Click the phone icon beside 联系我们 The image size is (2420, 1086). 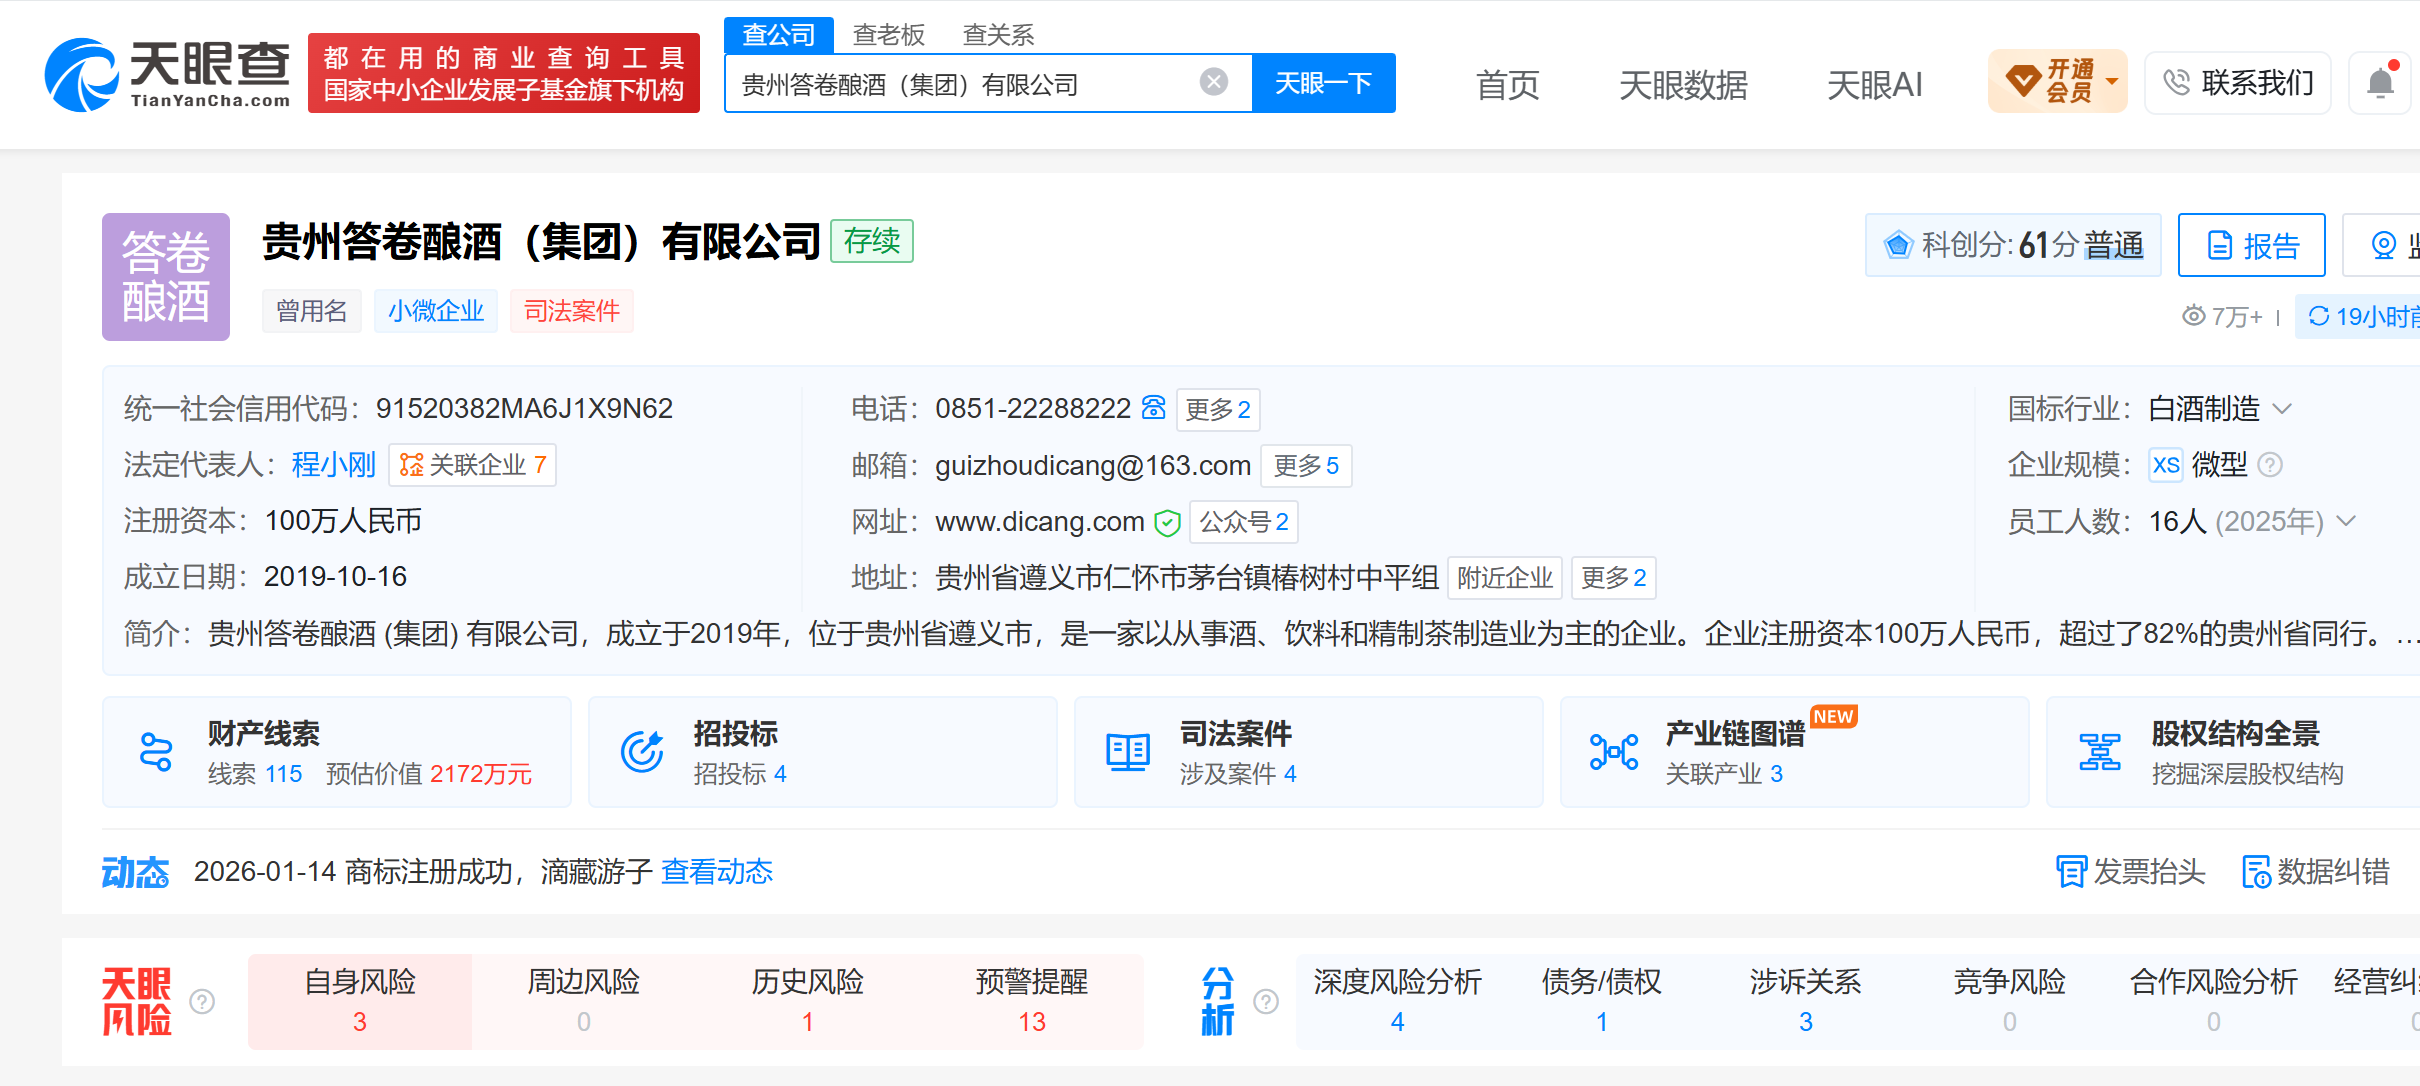pos(2177,82)
